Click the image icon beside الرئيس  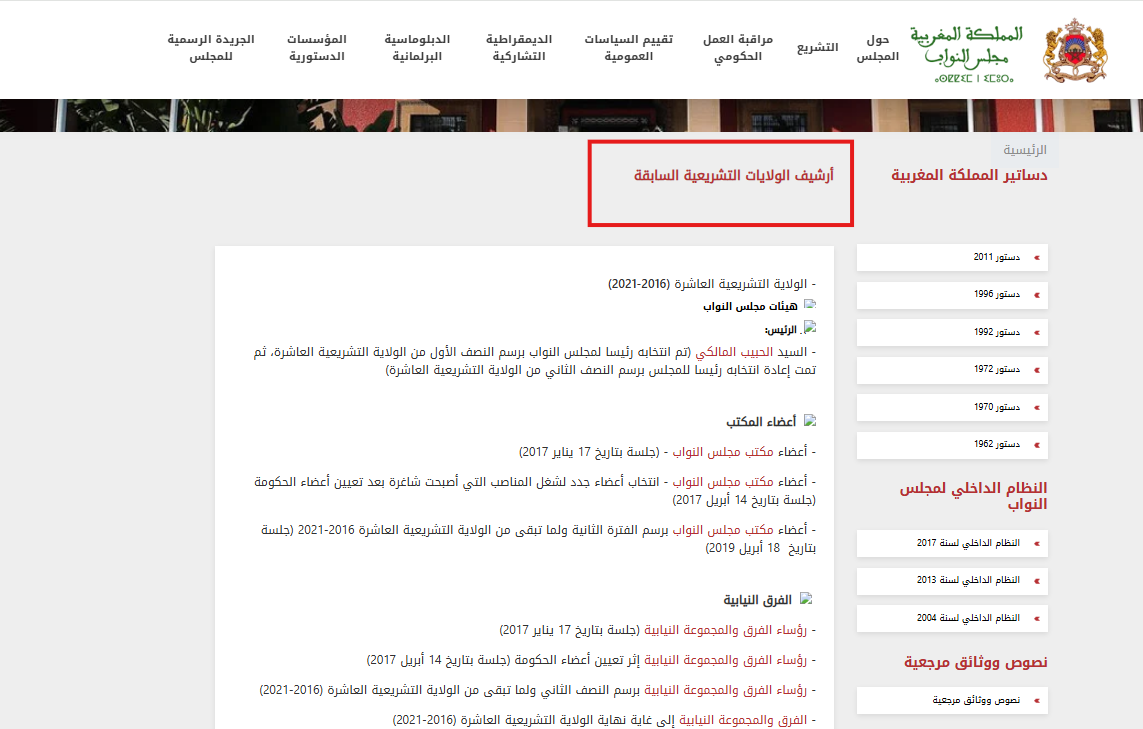(x=810, y=327)
